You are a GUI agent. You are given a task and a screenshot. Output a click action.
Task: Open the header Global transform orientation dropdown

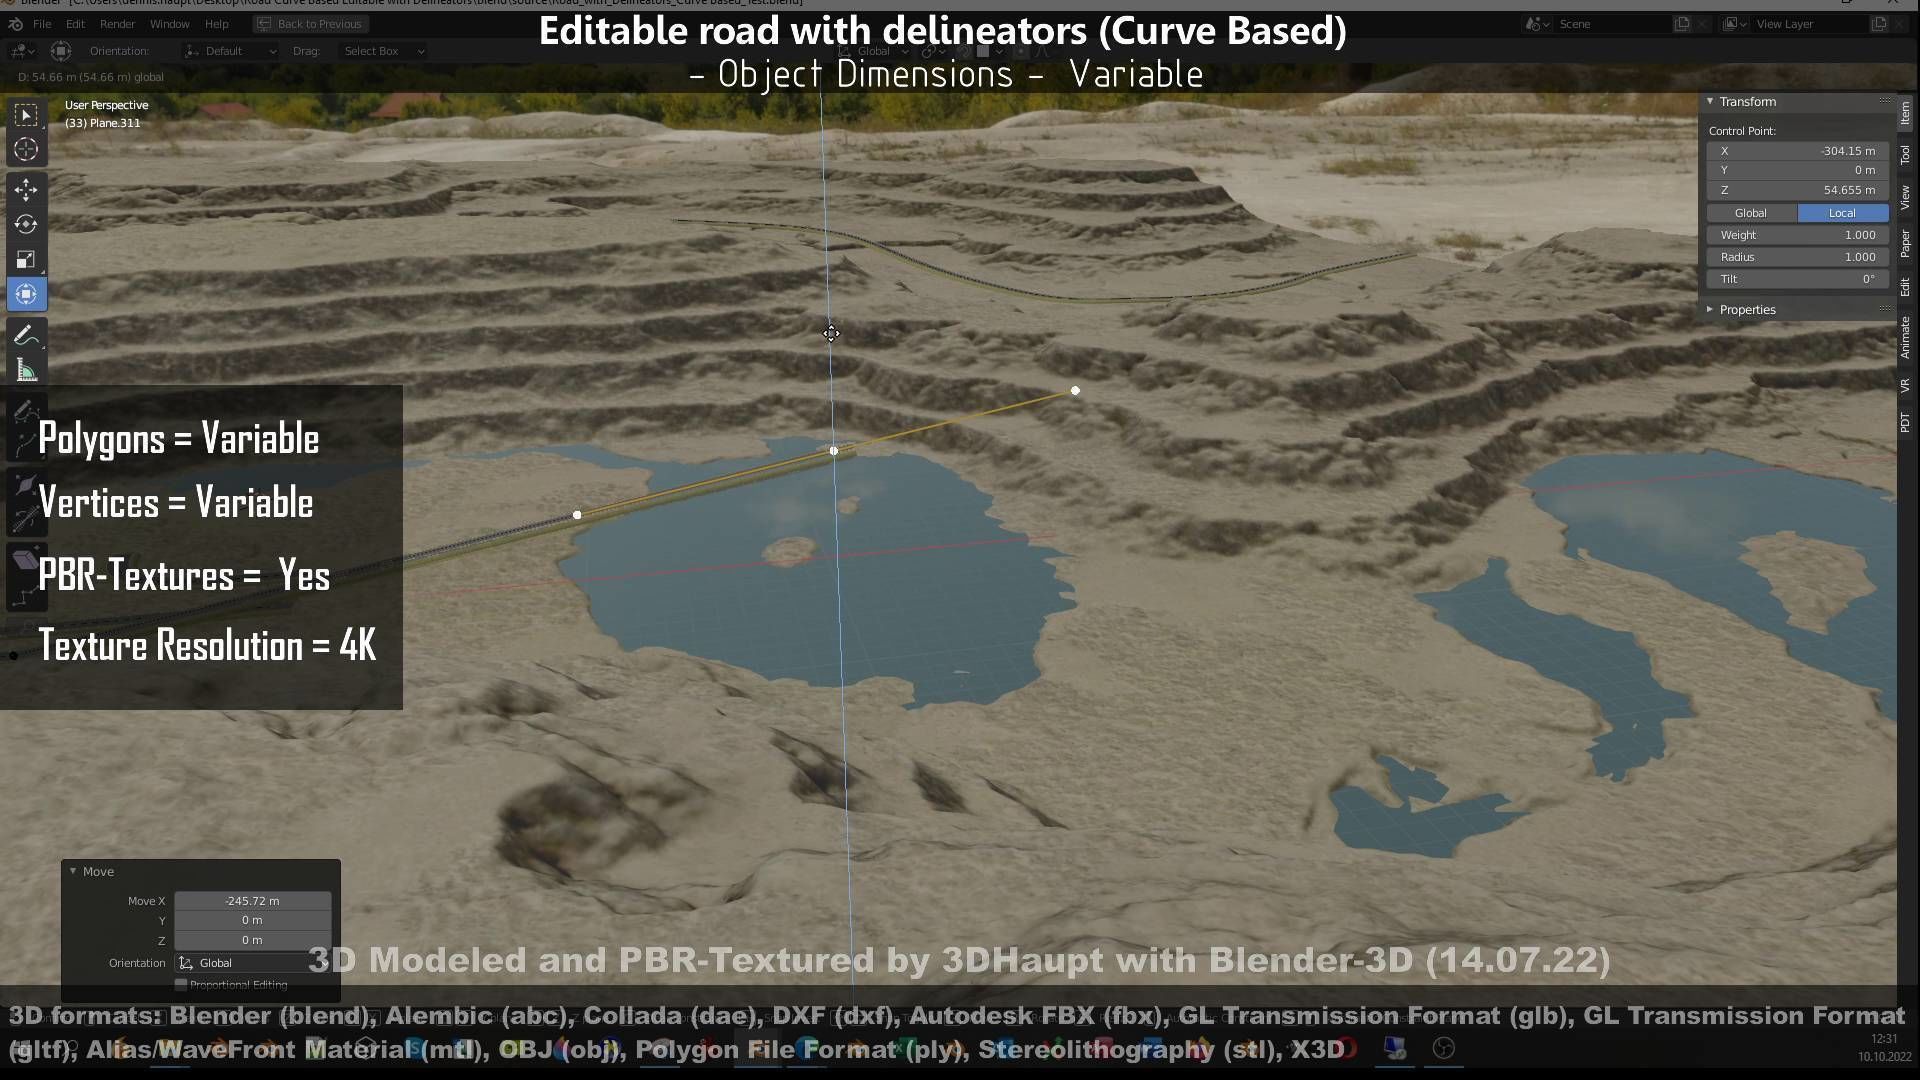point(873,51)
